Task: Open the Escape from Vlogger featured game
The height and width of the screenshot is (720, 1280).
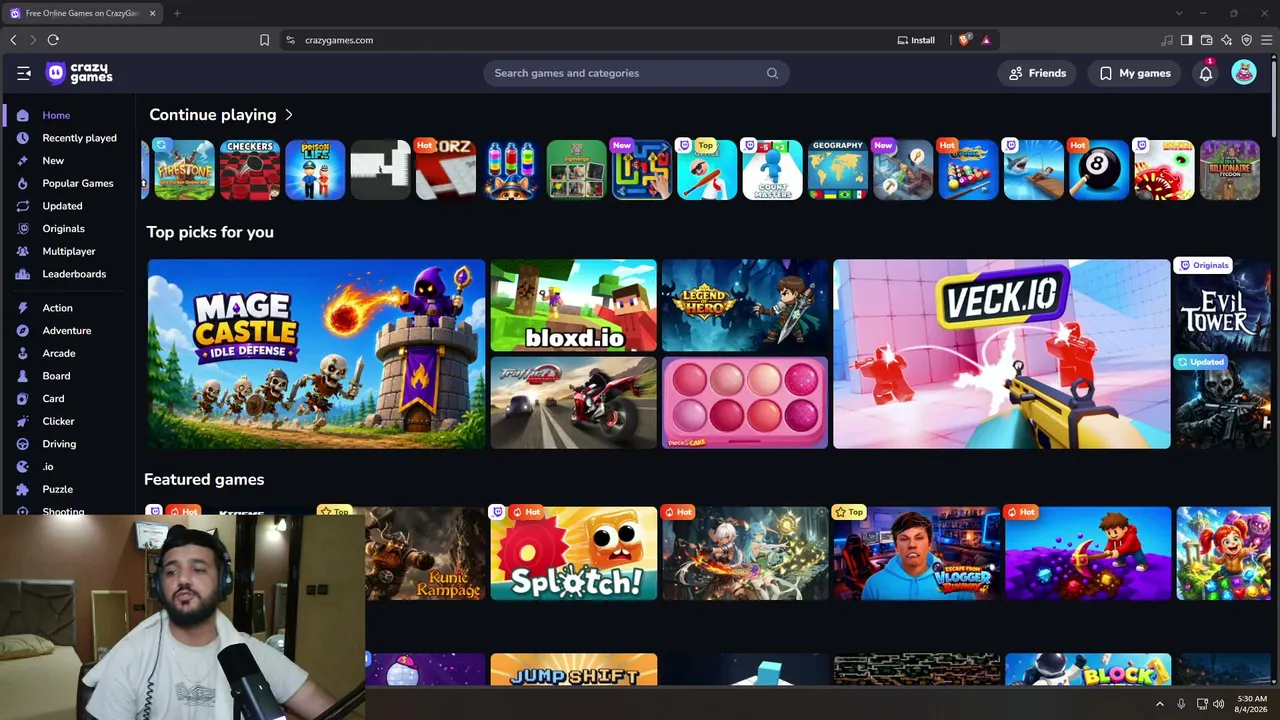Action: tap(917, 554)
